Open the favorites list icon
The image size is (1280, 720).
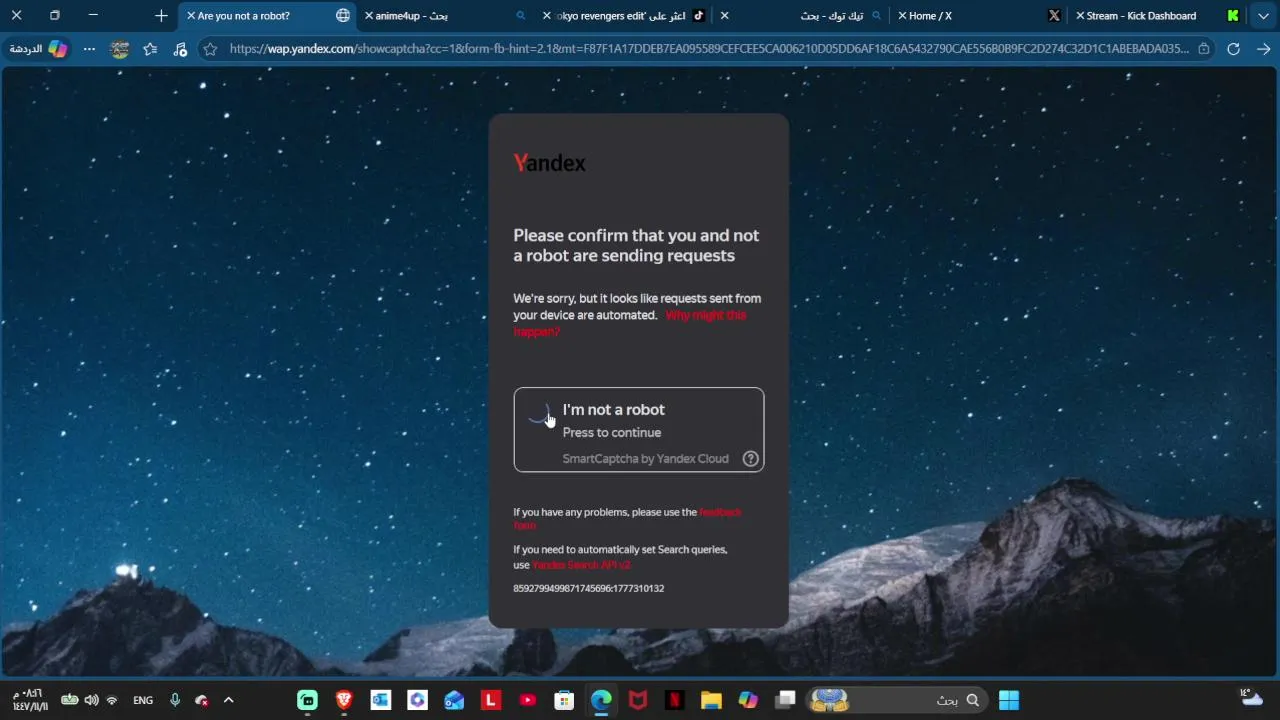click(x=150, y=48)
